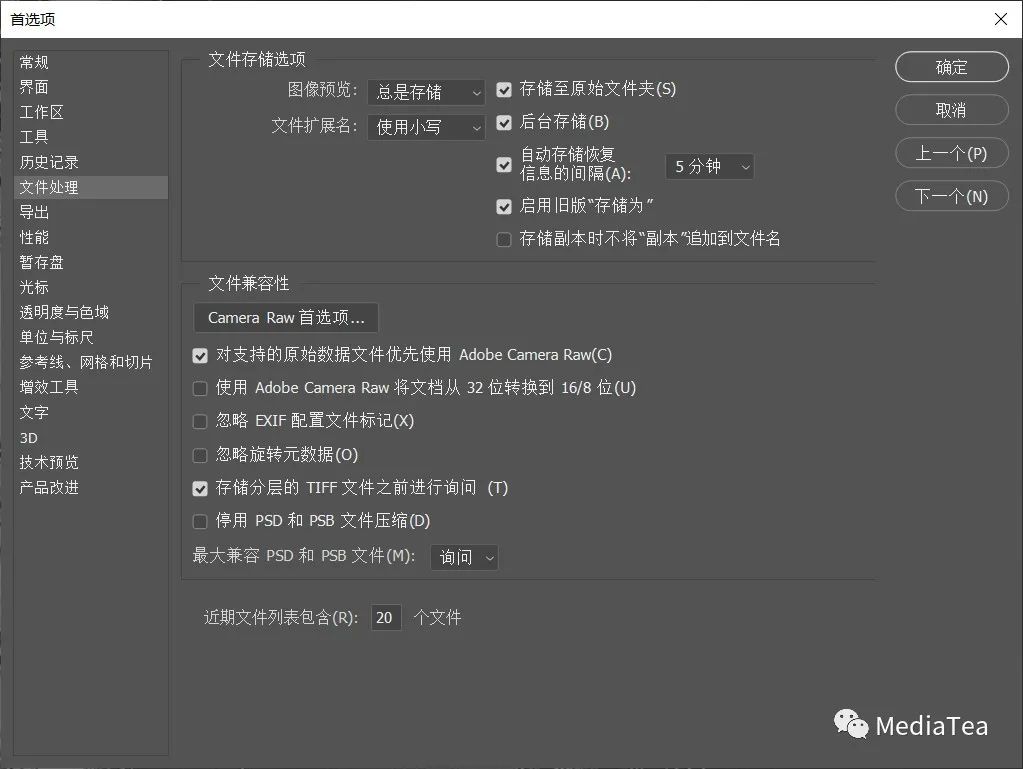Open the 5 分钟 auto-save interval dropdown
The width and height of the screenshot is (1023, 769).
710,167
